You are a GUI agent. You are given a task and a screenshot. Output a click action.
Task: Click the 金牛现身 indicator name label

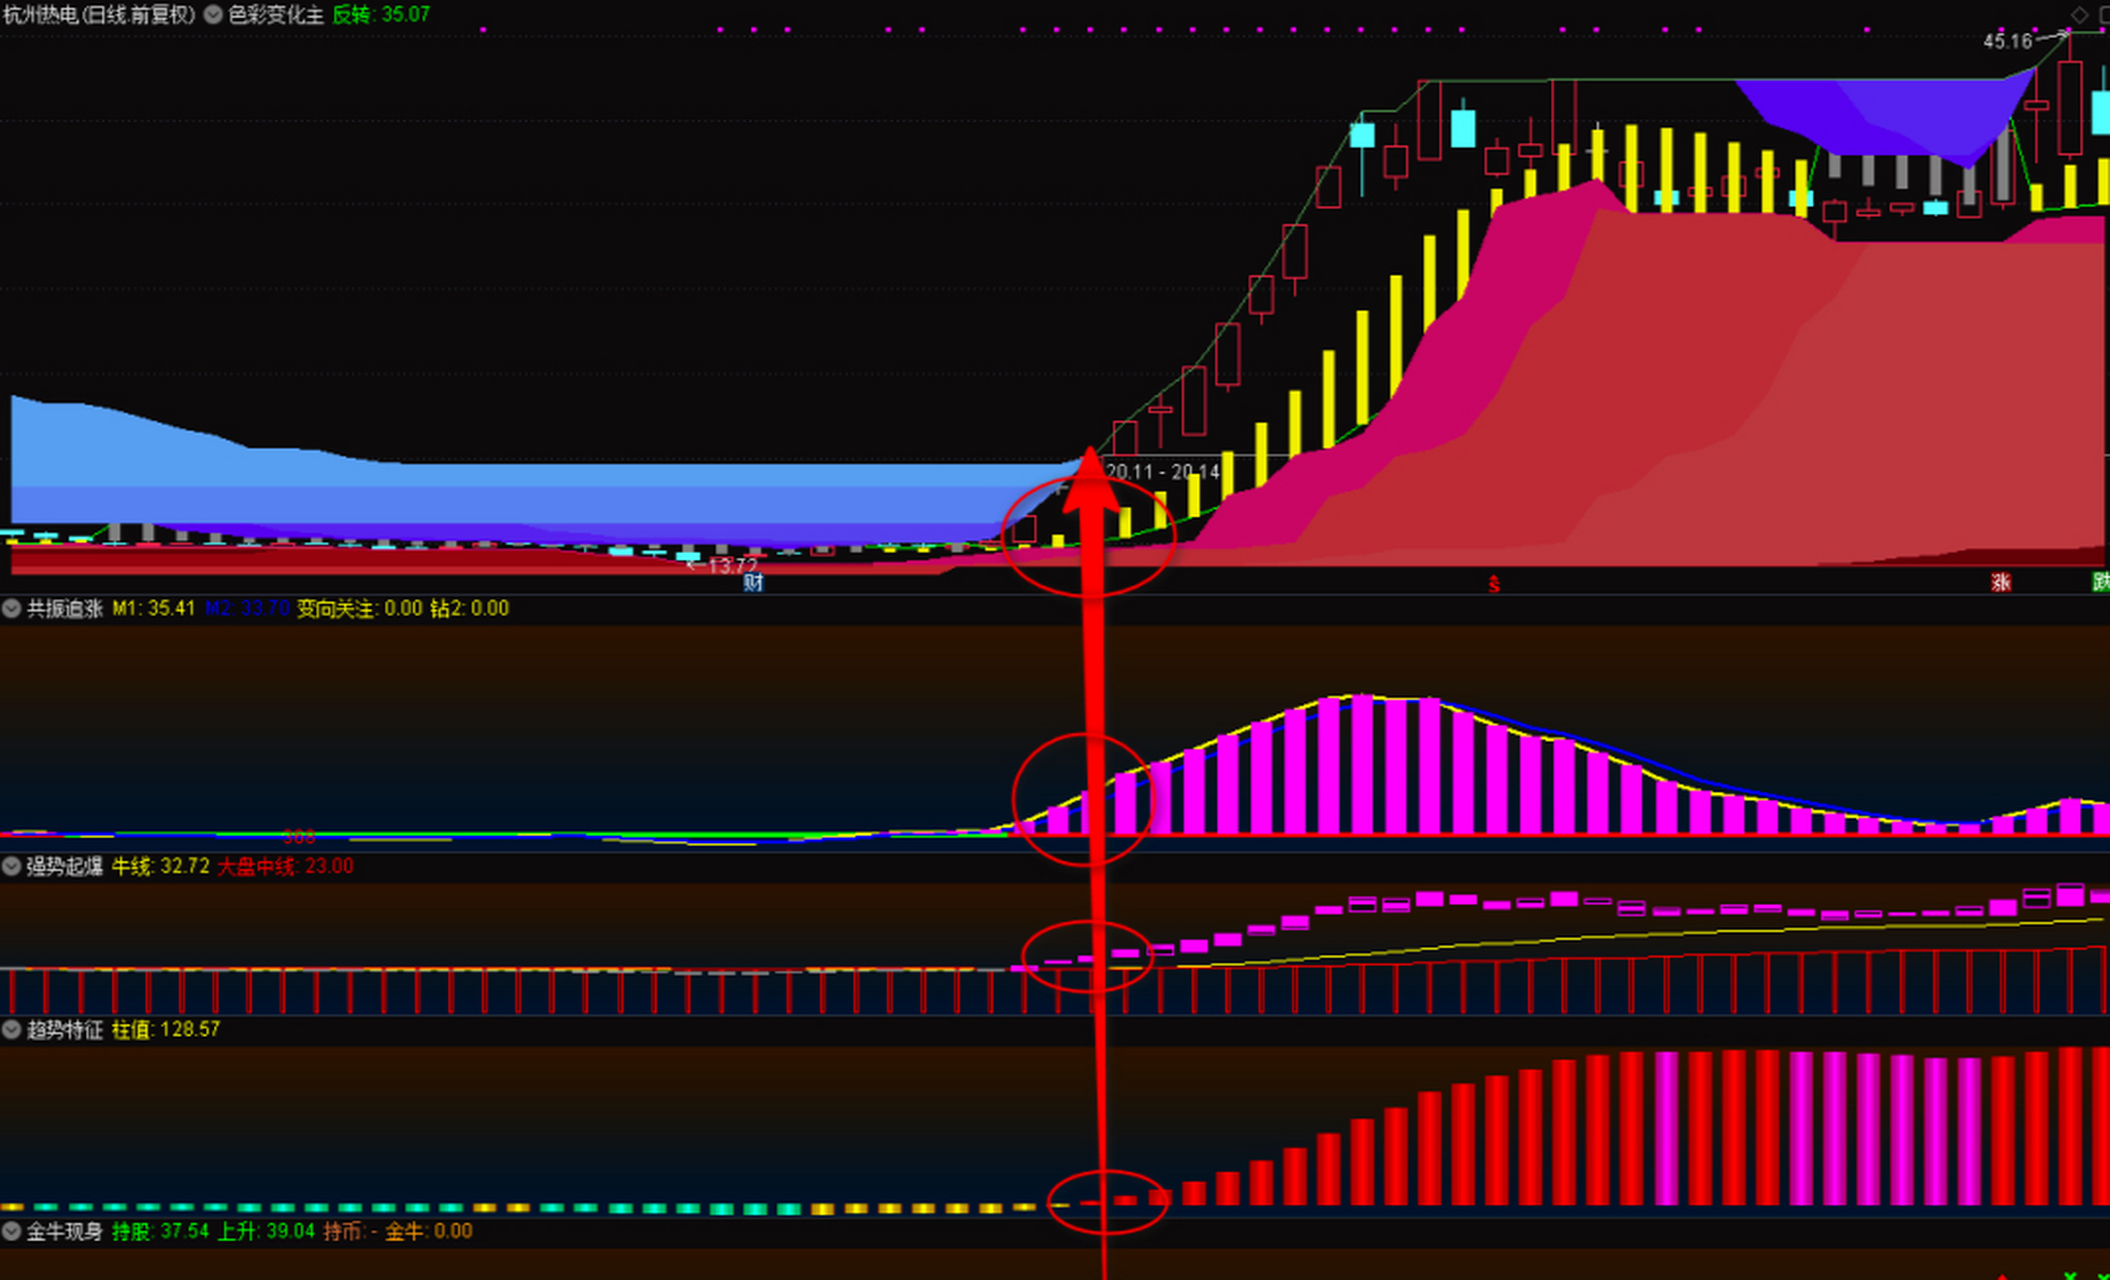(65, 1231)
